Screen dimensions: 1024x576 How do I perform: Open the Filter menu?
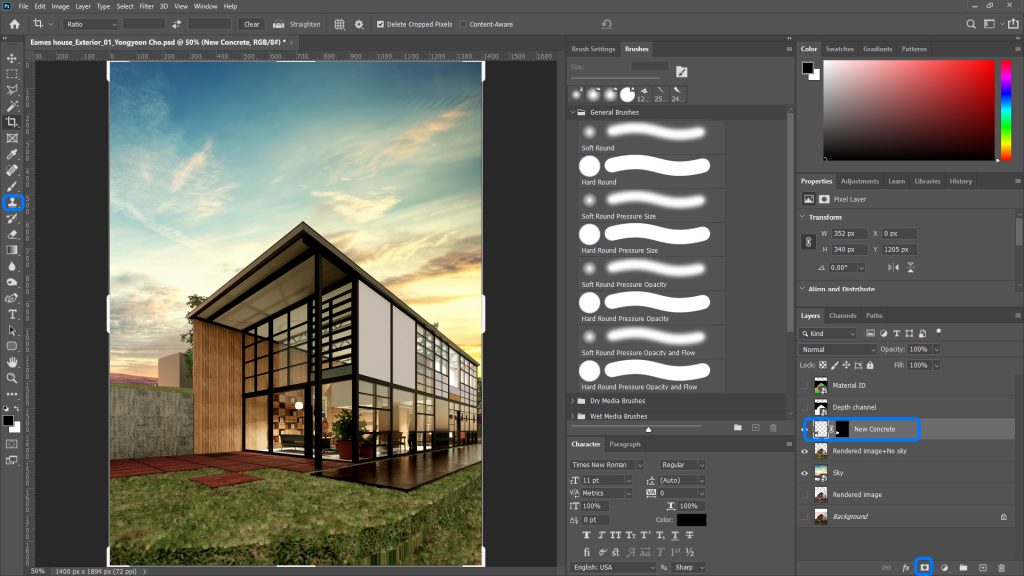tap(147, 5)
